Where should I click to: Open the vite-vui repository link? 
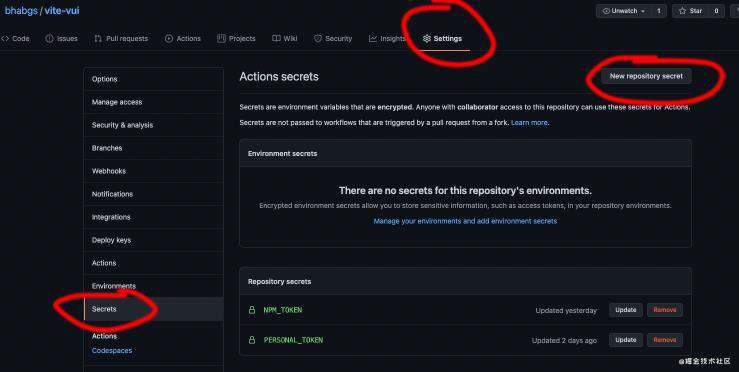(x=62, y=10)
